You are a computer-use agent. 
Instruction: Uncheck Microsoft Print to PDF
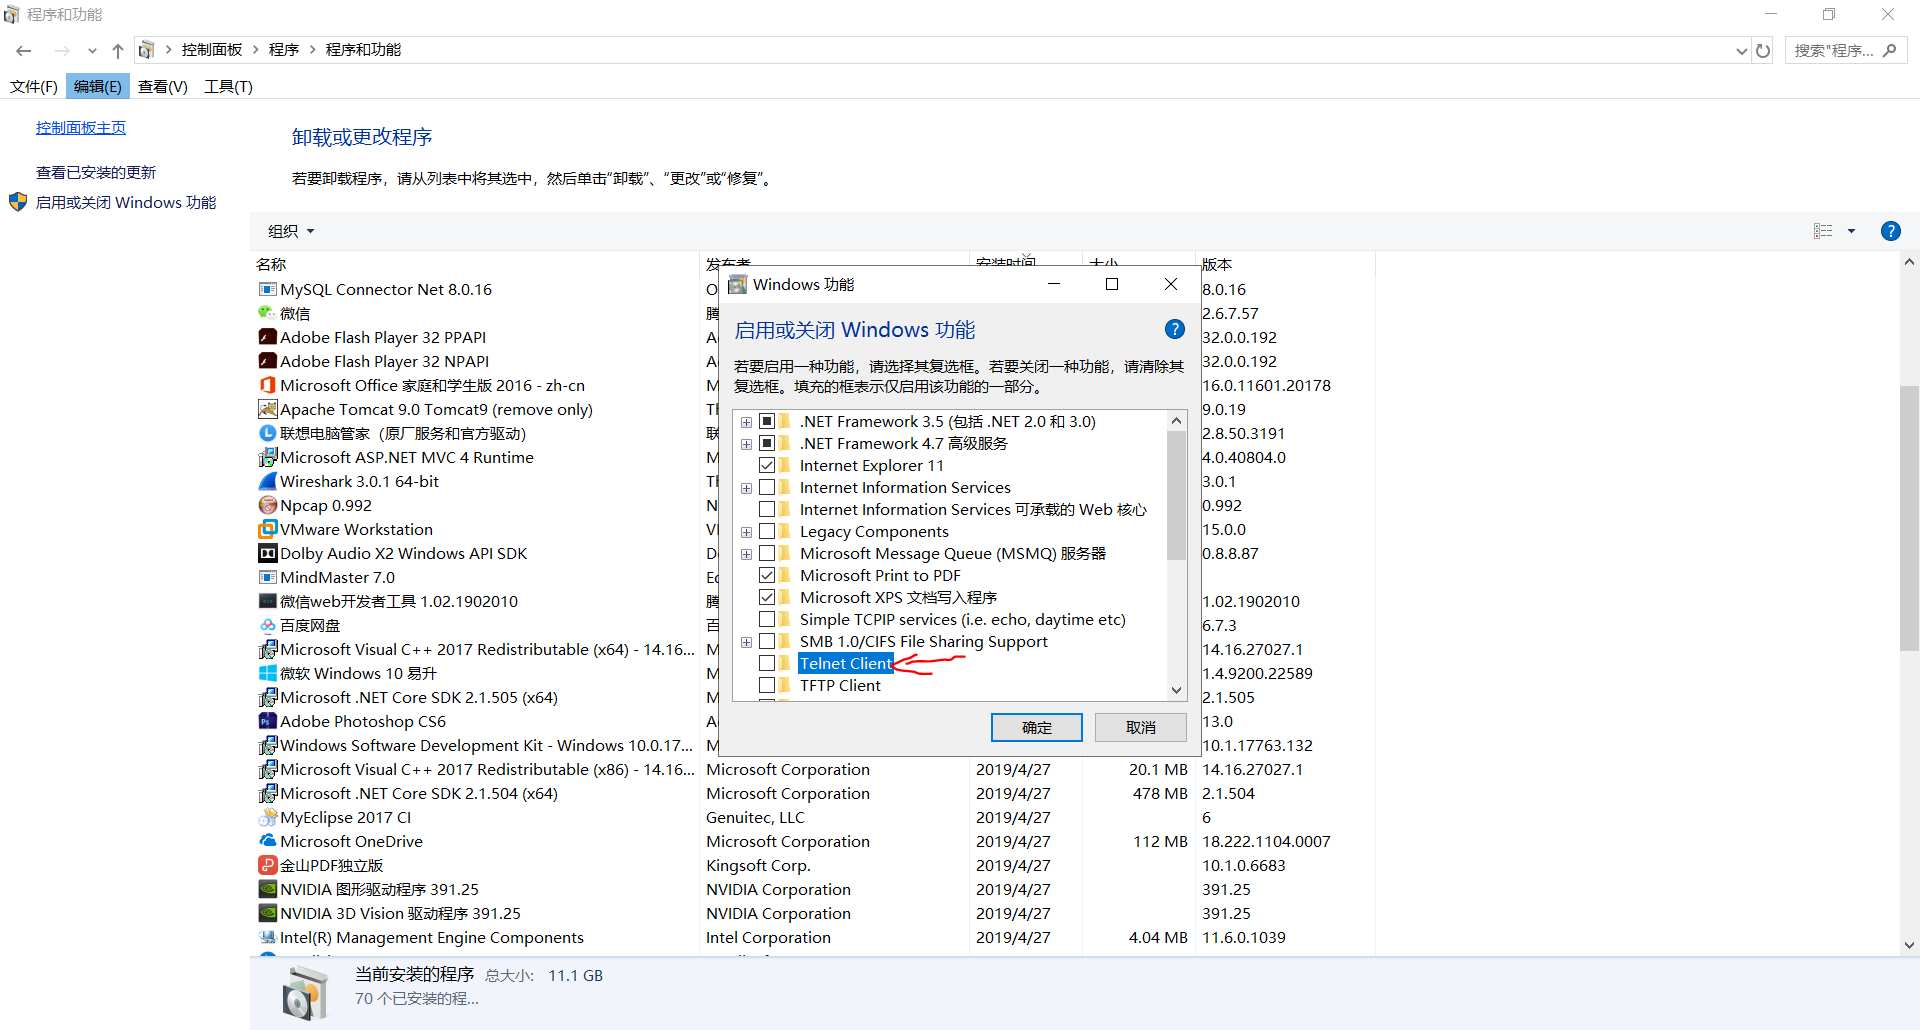point(767,576)
